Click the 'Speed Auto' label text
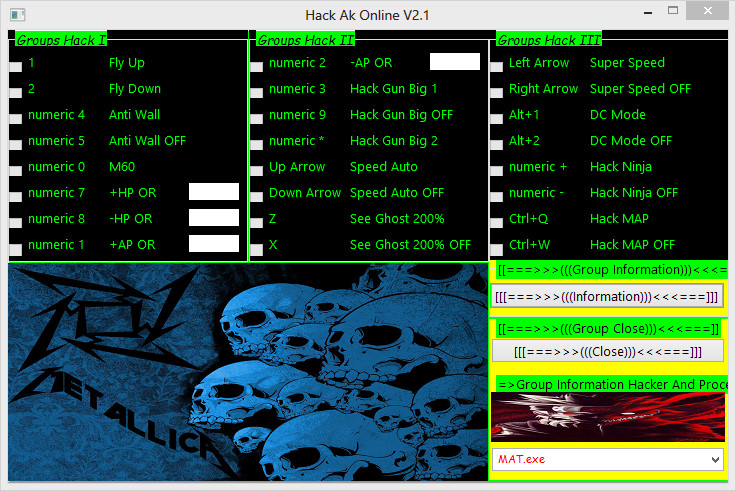This screenshot has width=736, height=491. point(383,167)
